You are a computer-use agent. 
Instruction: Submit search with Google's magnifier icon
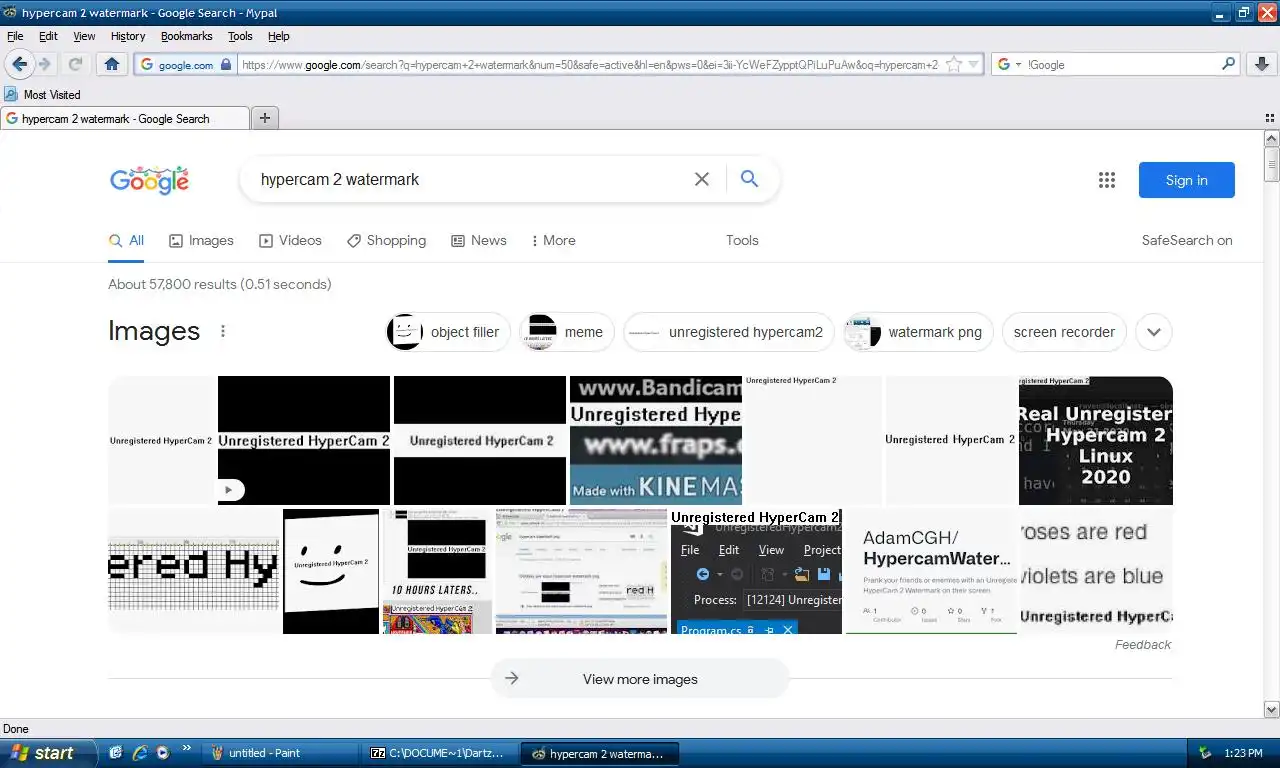pyautogui.click(x=749, y=179)
